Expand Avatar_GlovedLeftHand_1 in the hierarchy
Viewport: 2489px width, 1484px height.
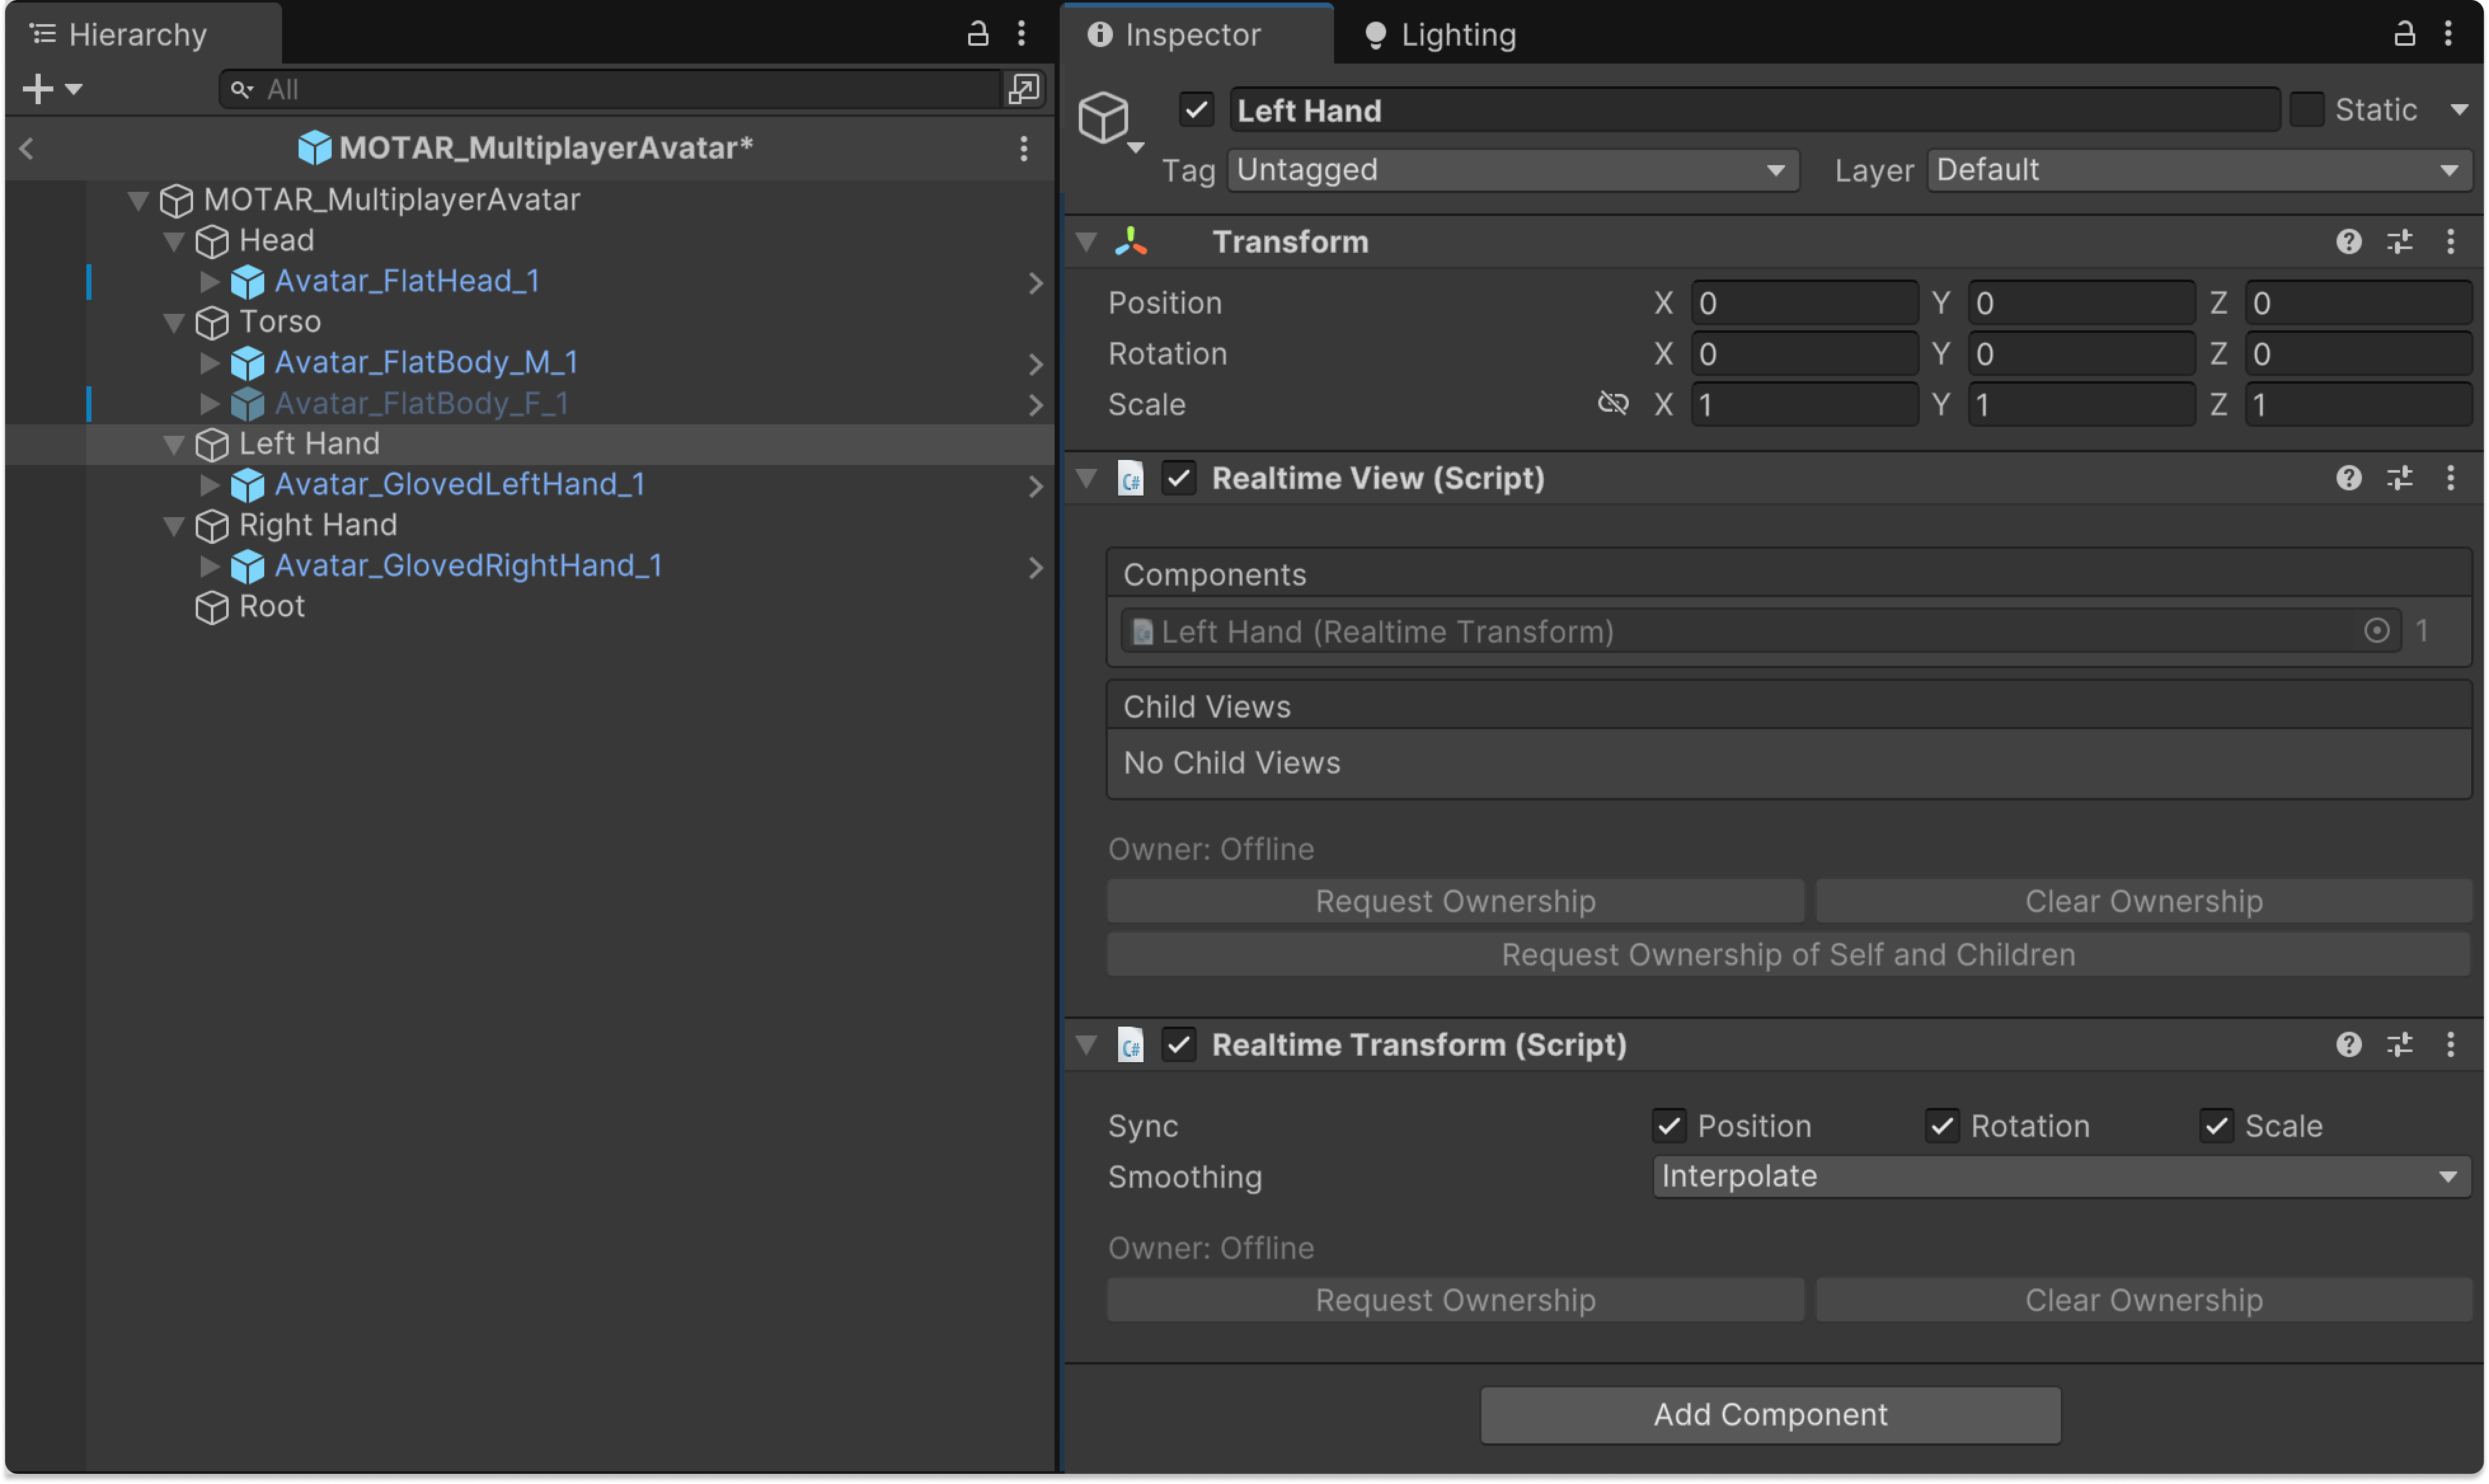coord(209,485)
